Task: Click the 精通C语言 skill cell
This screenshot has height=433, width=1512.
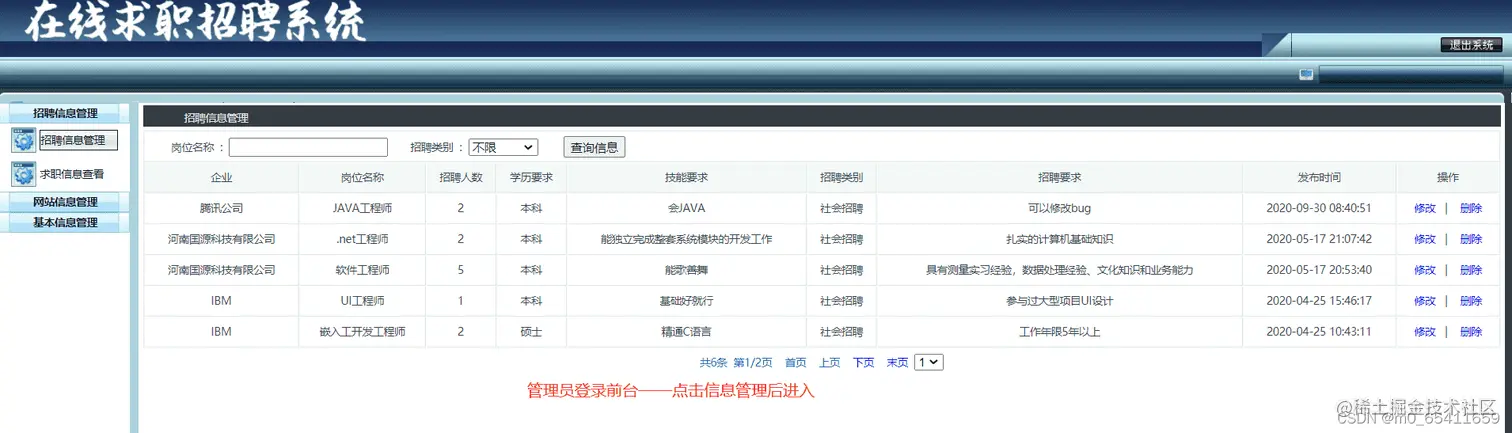Action: [687, 332]
